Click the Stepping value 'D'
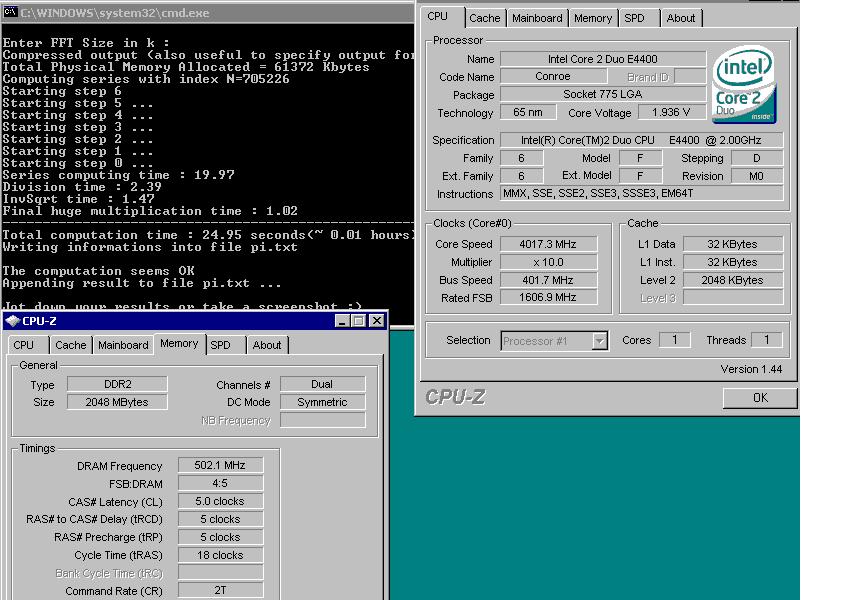This screenshot has height=600, width=845. click(x=757, y=158)
